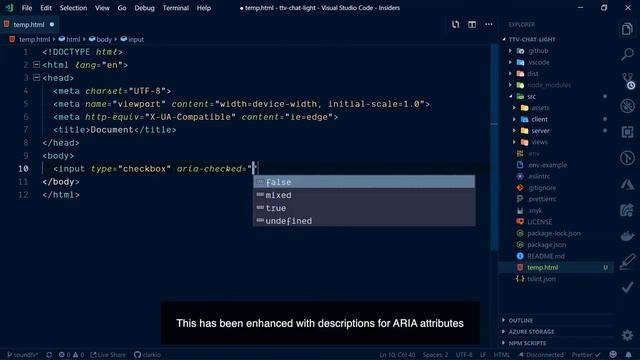The image size is (640, 360).
Task: Choose 'false' from the suggestion list
Action: (364, 182)
